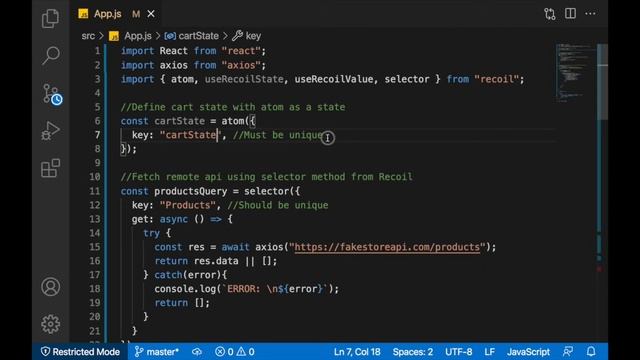Screen dimensions: 640x360
Task: Click Spaces: 2 indentation selector
Action: pyautogui.click(x=413, y=351)
